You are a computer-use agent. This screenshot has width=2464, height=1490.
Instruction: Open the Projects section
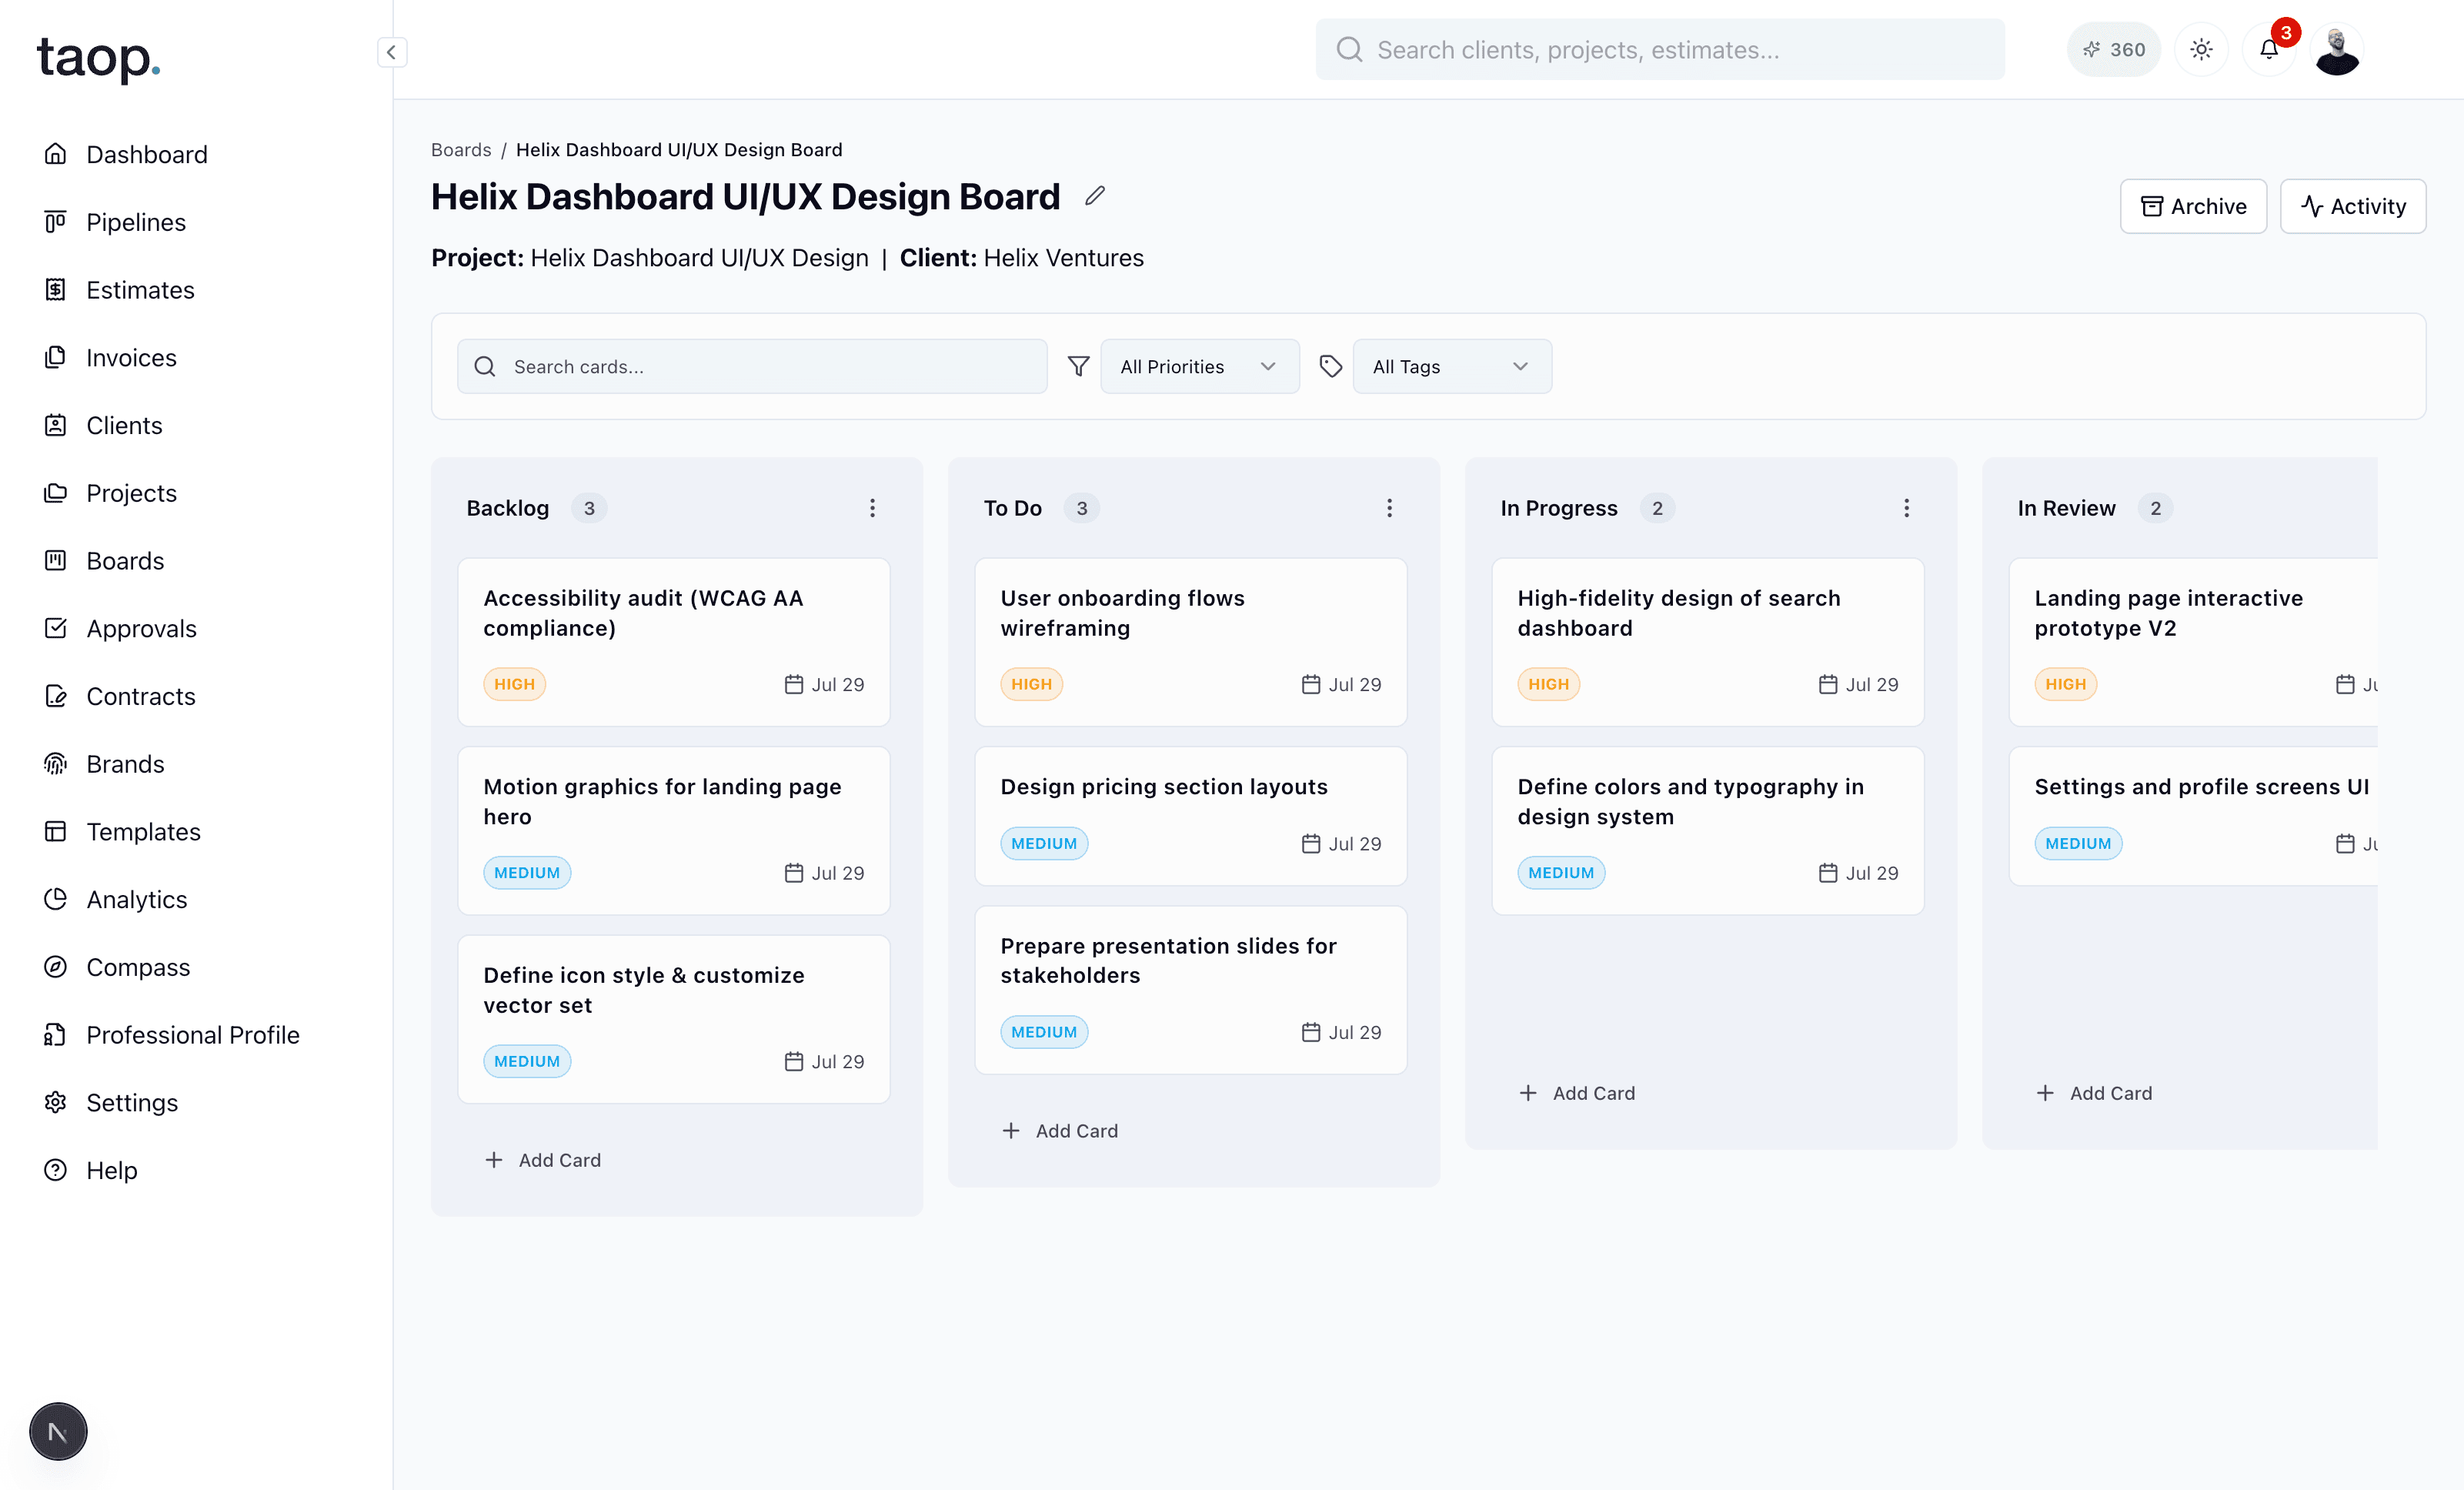click(x=131, y=493)
